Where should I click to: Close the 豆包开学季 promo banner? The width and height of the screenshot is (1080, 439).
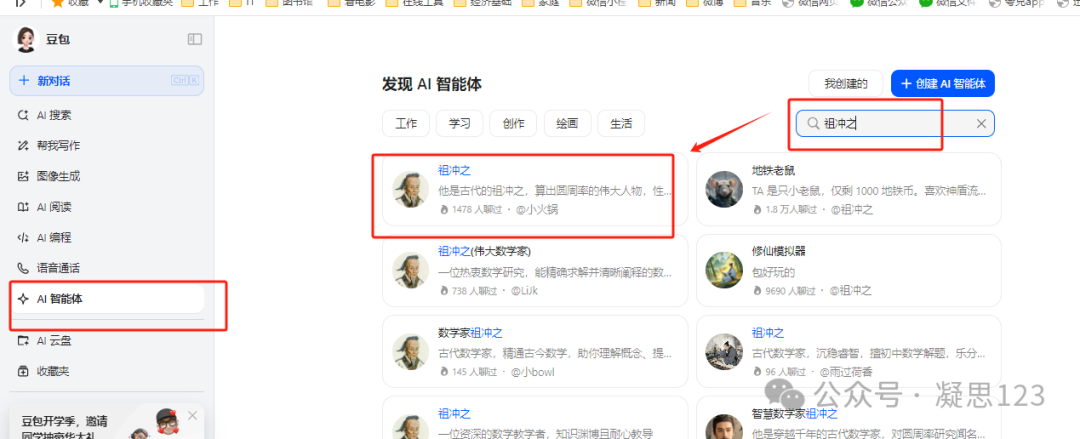(x=192, y=415)
